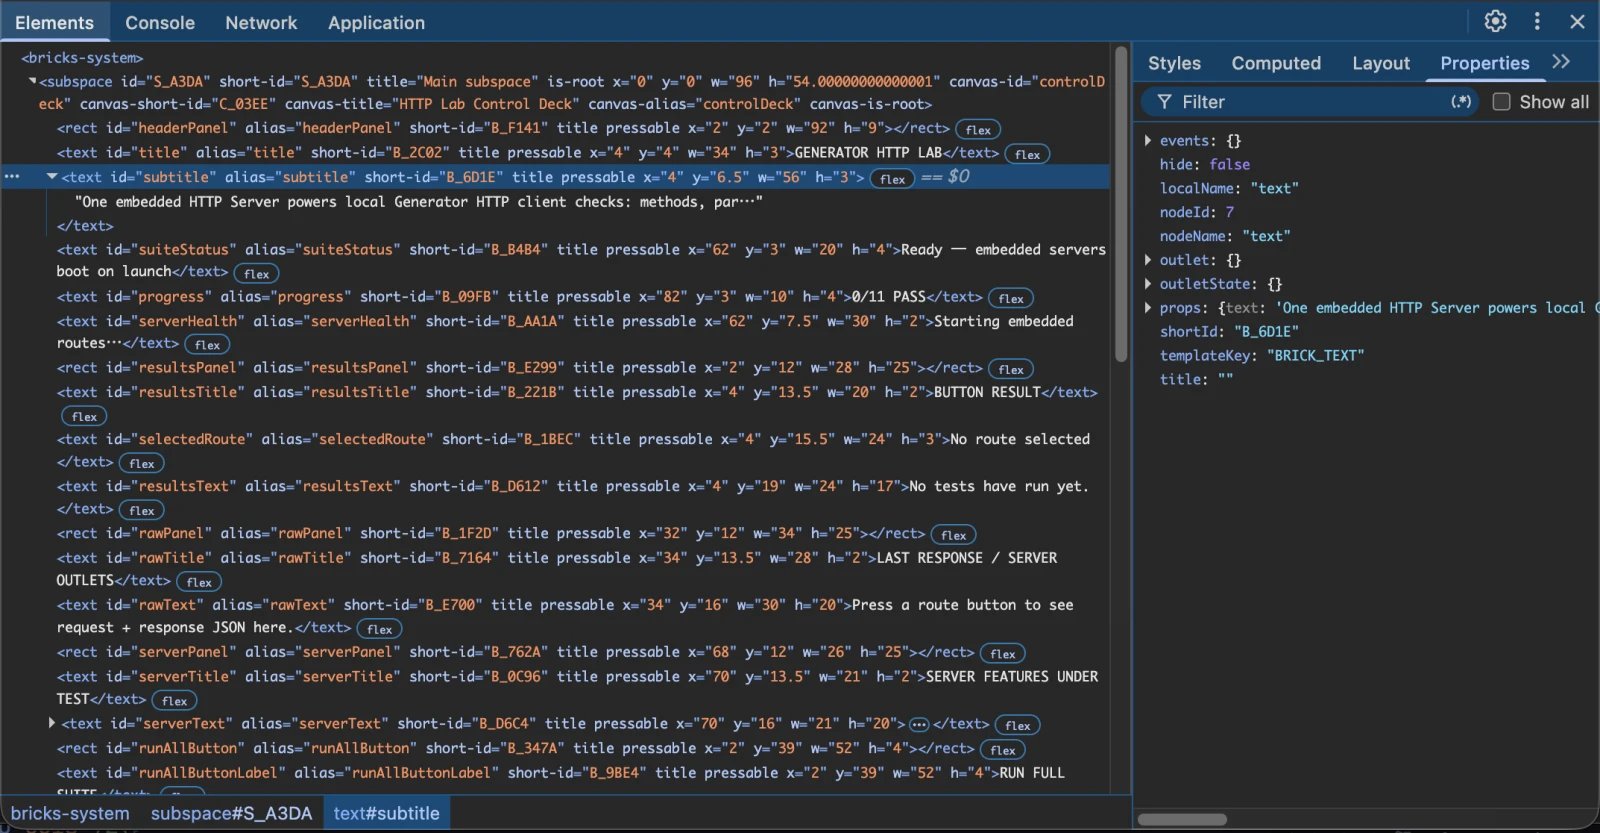
Task: Click the flex badge on serverTitle row
Action: tap(174, 701)
